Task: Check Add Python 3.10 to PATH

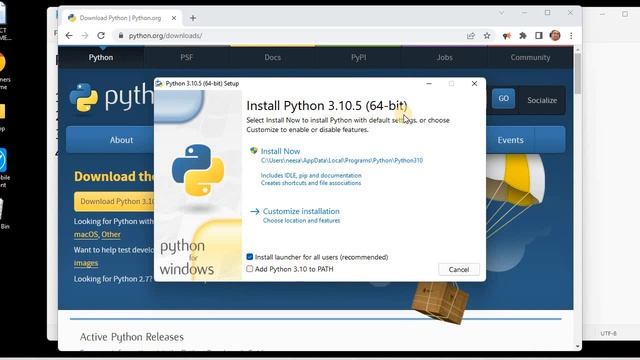Action: coord(249,269)
